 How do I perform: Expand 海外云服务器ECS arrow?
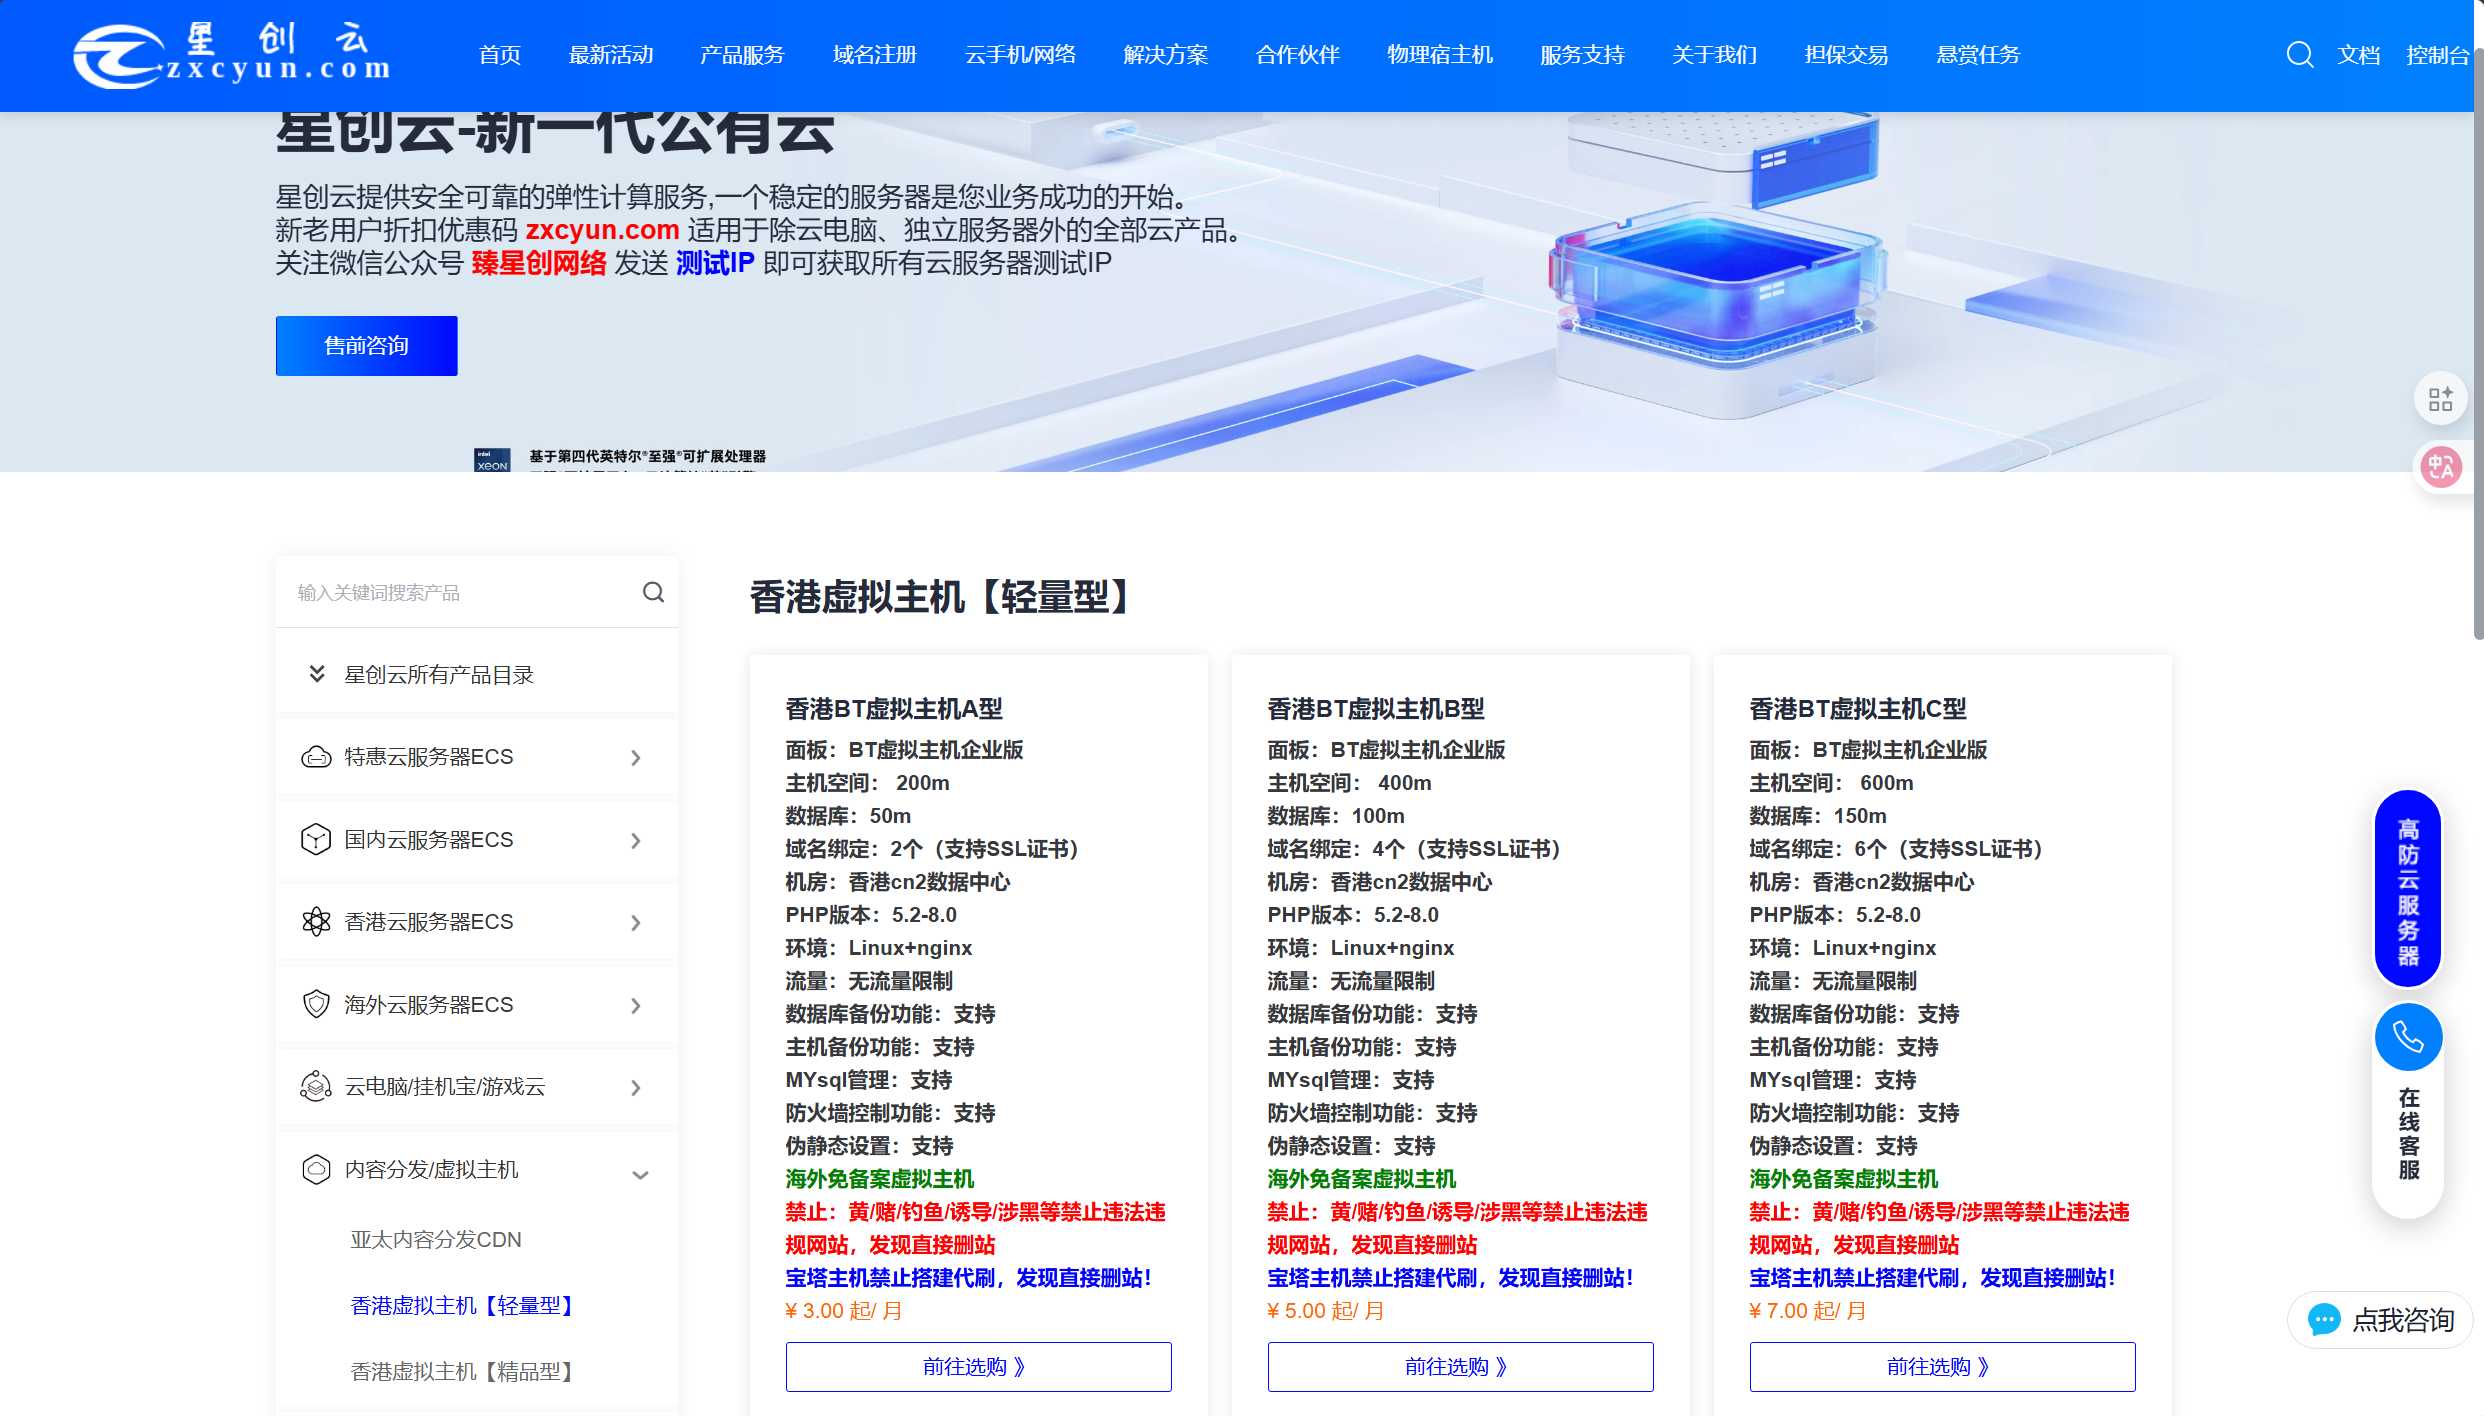click(636, 1006)
